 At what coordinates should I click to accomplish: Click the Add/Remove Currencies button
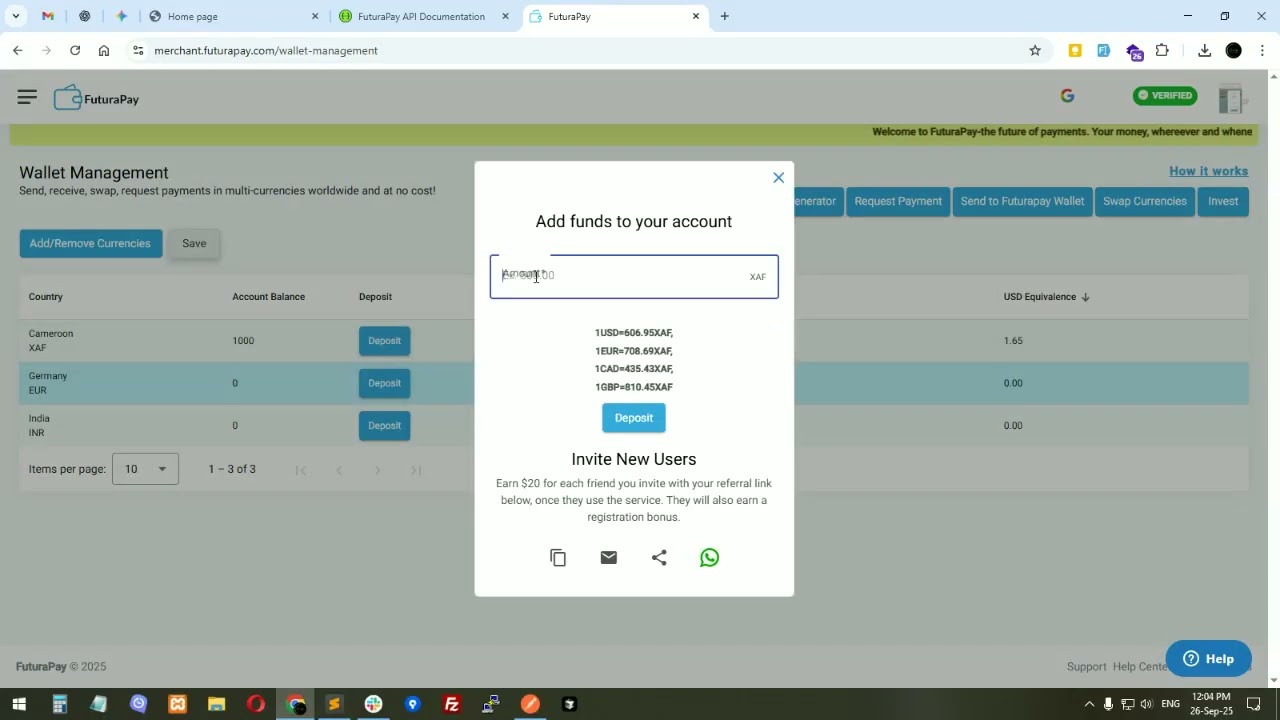[x=91, y=243]
